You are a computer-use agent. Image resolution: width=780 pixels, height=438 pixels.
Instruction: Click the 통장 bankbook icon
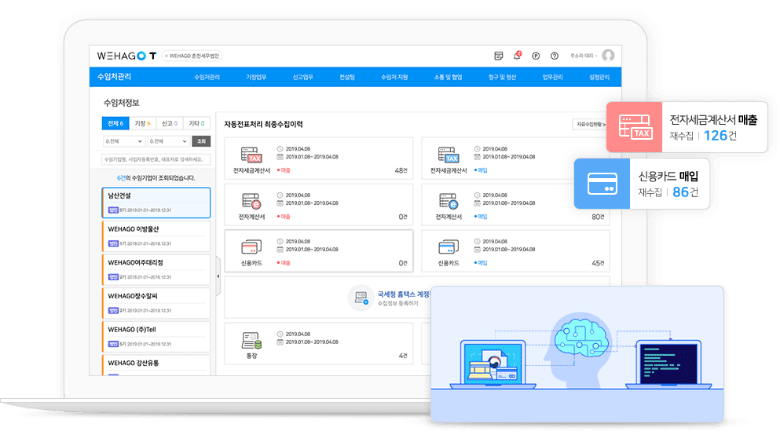tap(251, 340)
